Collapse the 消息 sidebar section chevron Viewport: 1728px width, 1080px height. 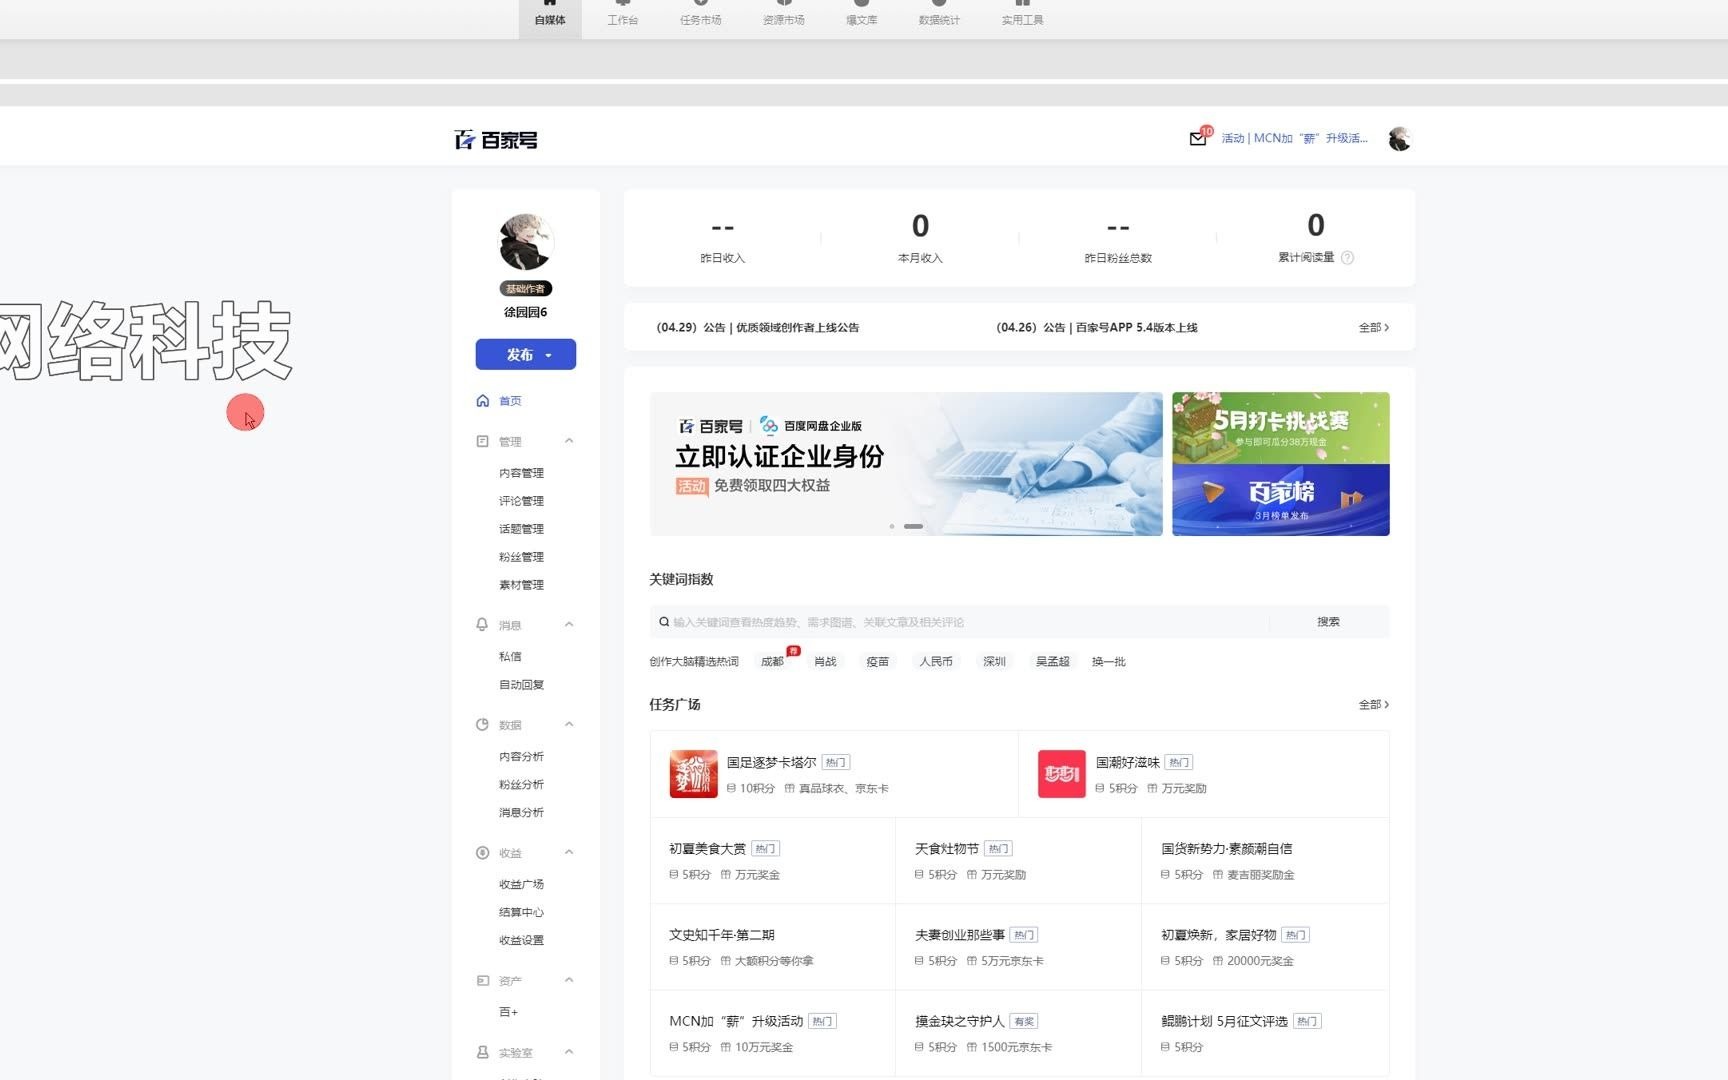pyautogui.click(x=569, y=625)
